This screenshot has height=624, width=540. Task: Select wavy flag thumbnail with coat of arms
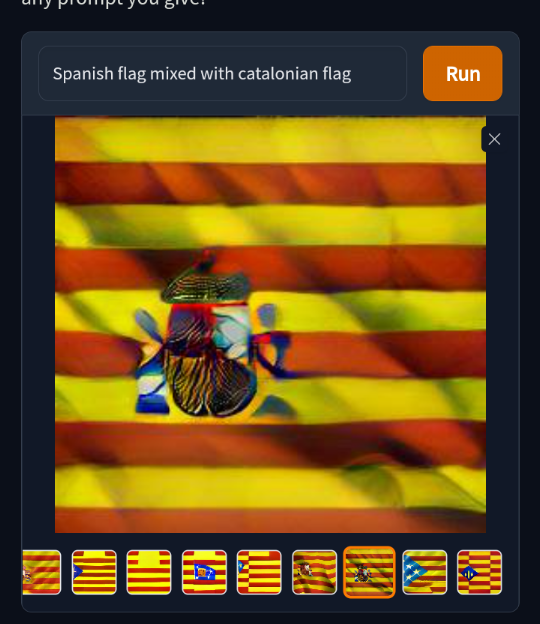(x=314, y=572)
